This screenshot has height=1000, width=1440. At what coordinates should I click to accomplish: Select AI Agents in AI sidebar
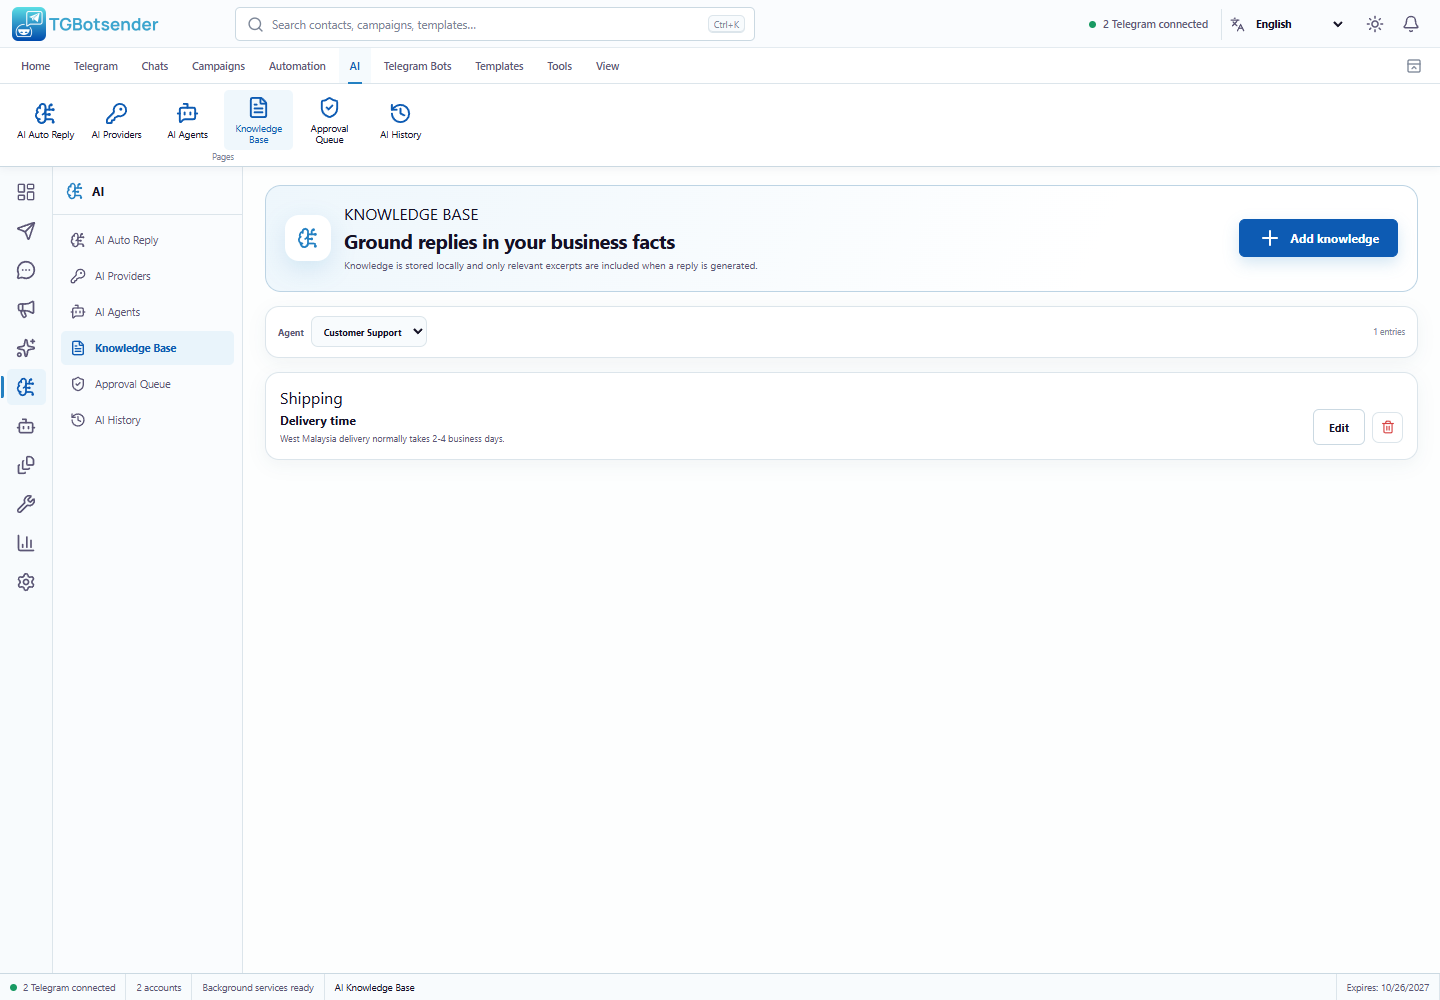(147, 312)
